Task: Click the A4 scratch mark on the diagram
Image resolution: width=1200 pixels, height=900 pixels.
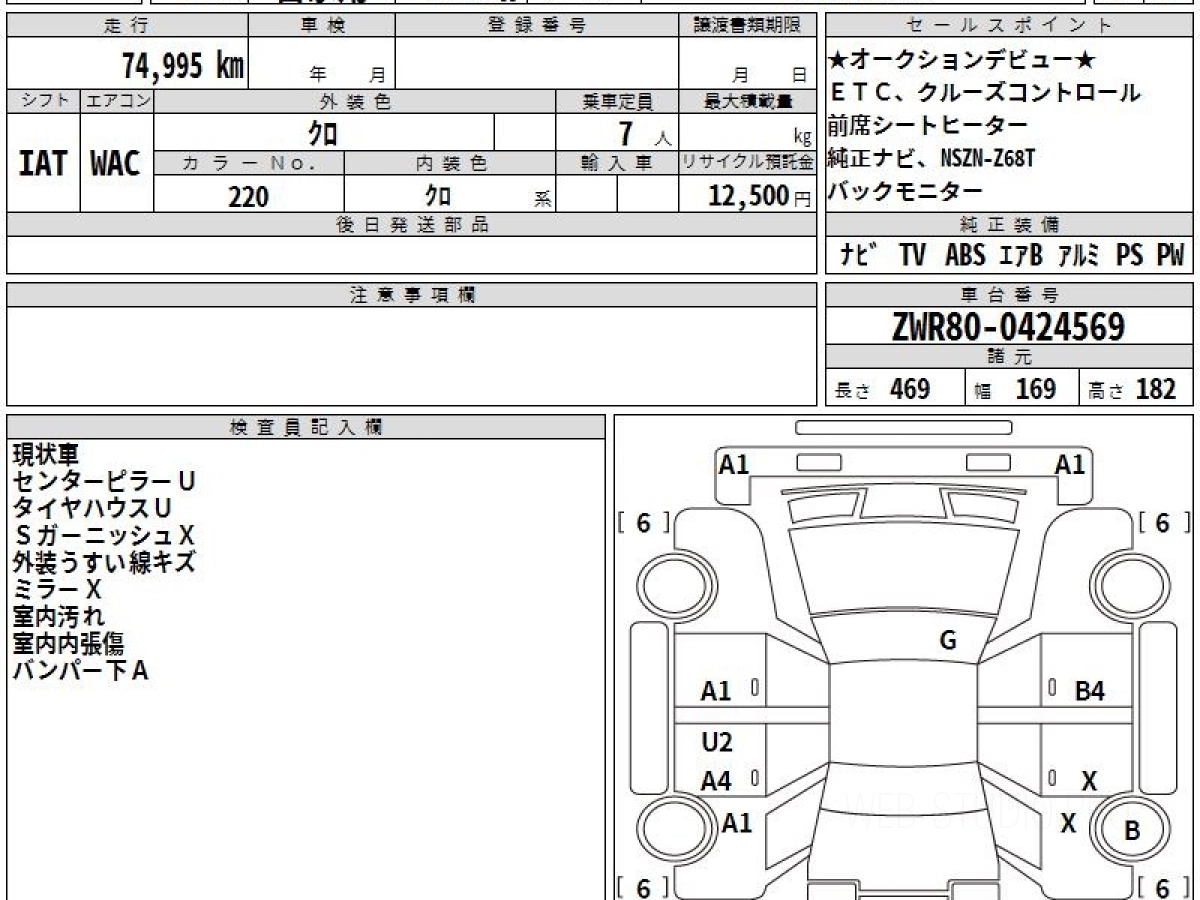Action: point(716,782)
